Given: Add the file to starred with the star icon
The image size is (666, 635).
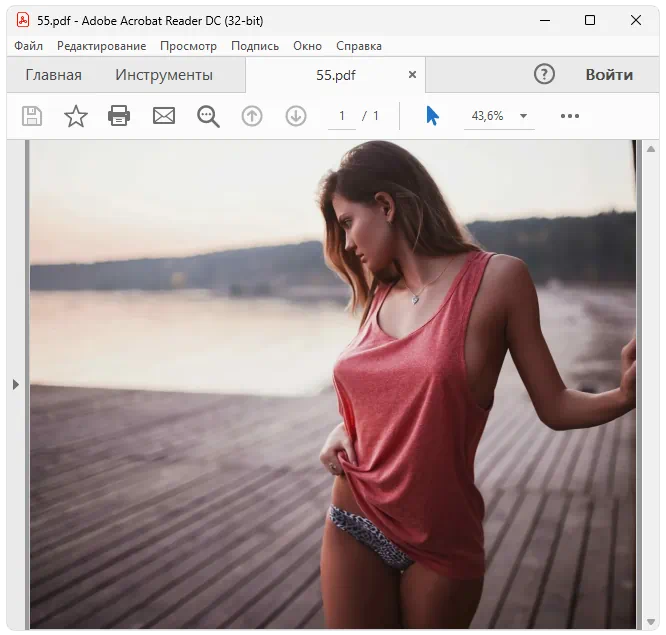Looking at the screenshot, I should [x=76, y=116].
